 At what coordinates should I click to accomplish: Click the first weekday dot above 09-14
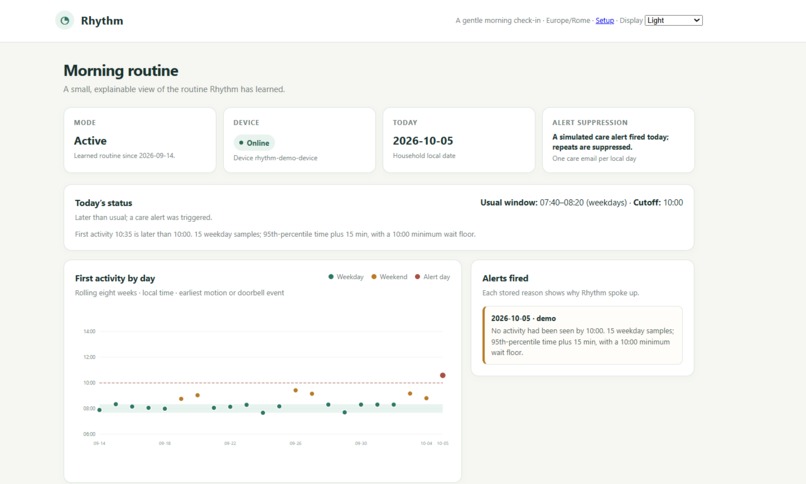[x=99, y=410]
